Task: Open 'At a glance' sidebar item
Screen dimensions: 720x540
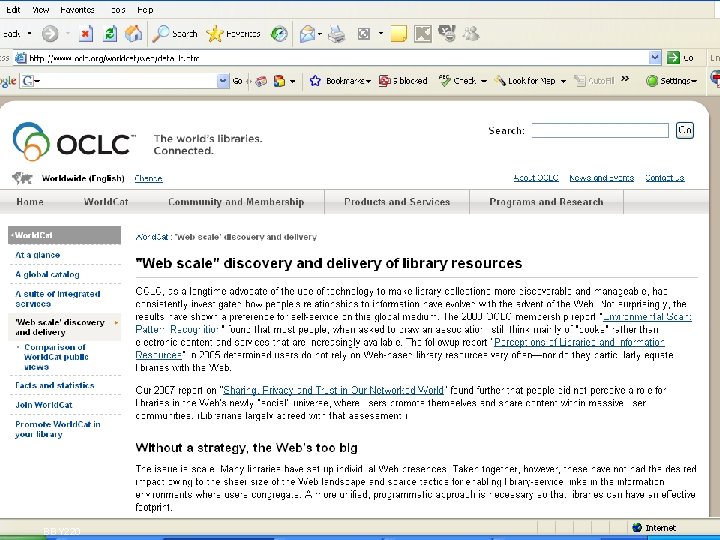Action: [x=38, y=255]
